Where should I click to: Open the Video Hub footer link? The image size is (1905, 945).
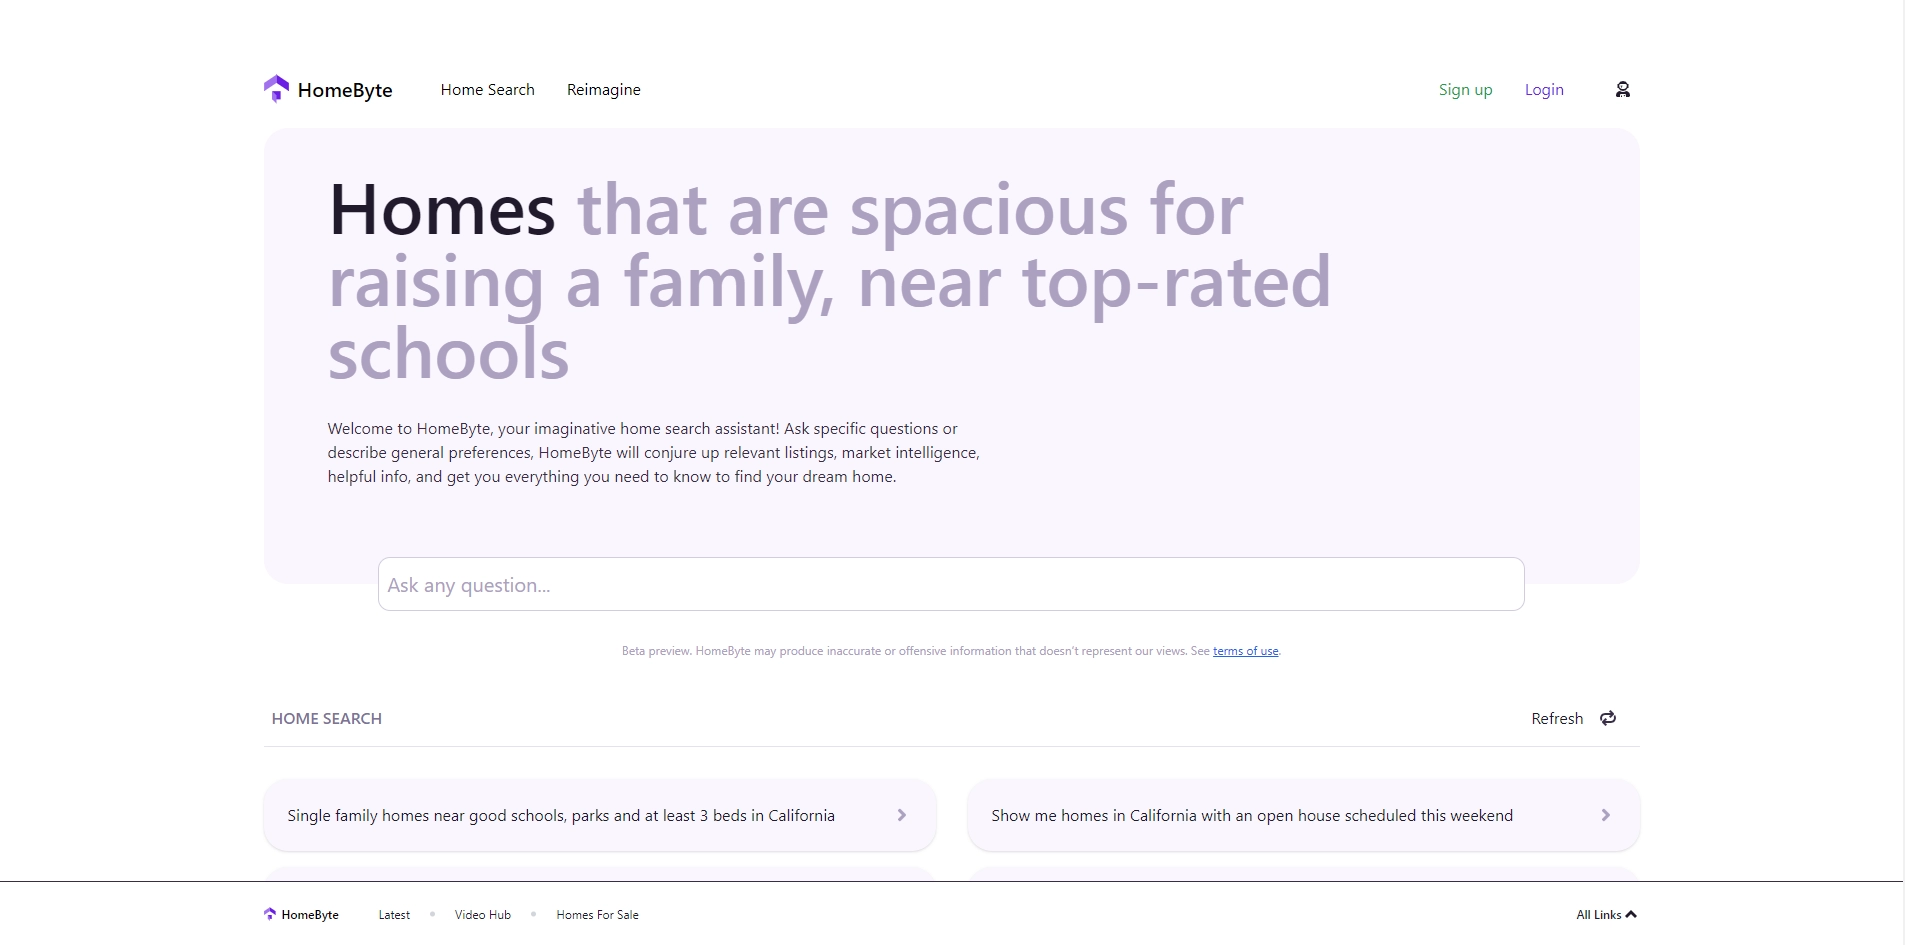pyautogui.click(x=482, y=914)
